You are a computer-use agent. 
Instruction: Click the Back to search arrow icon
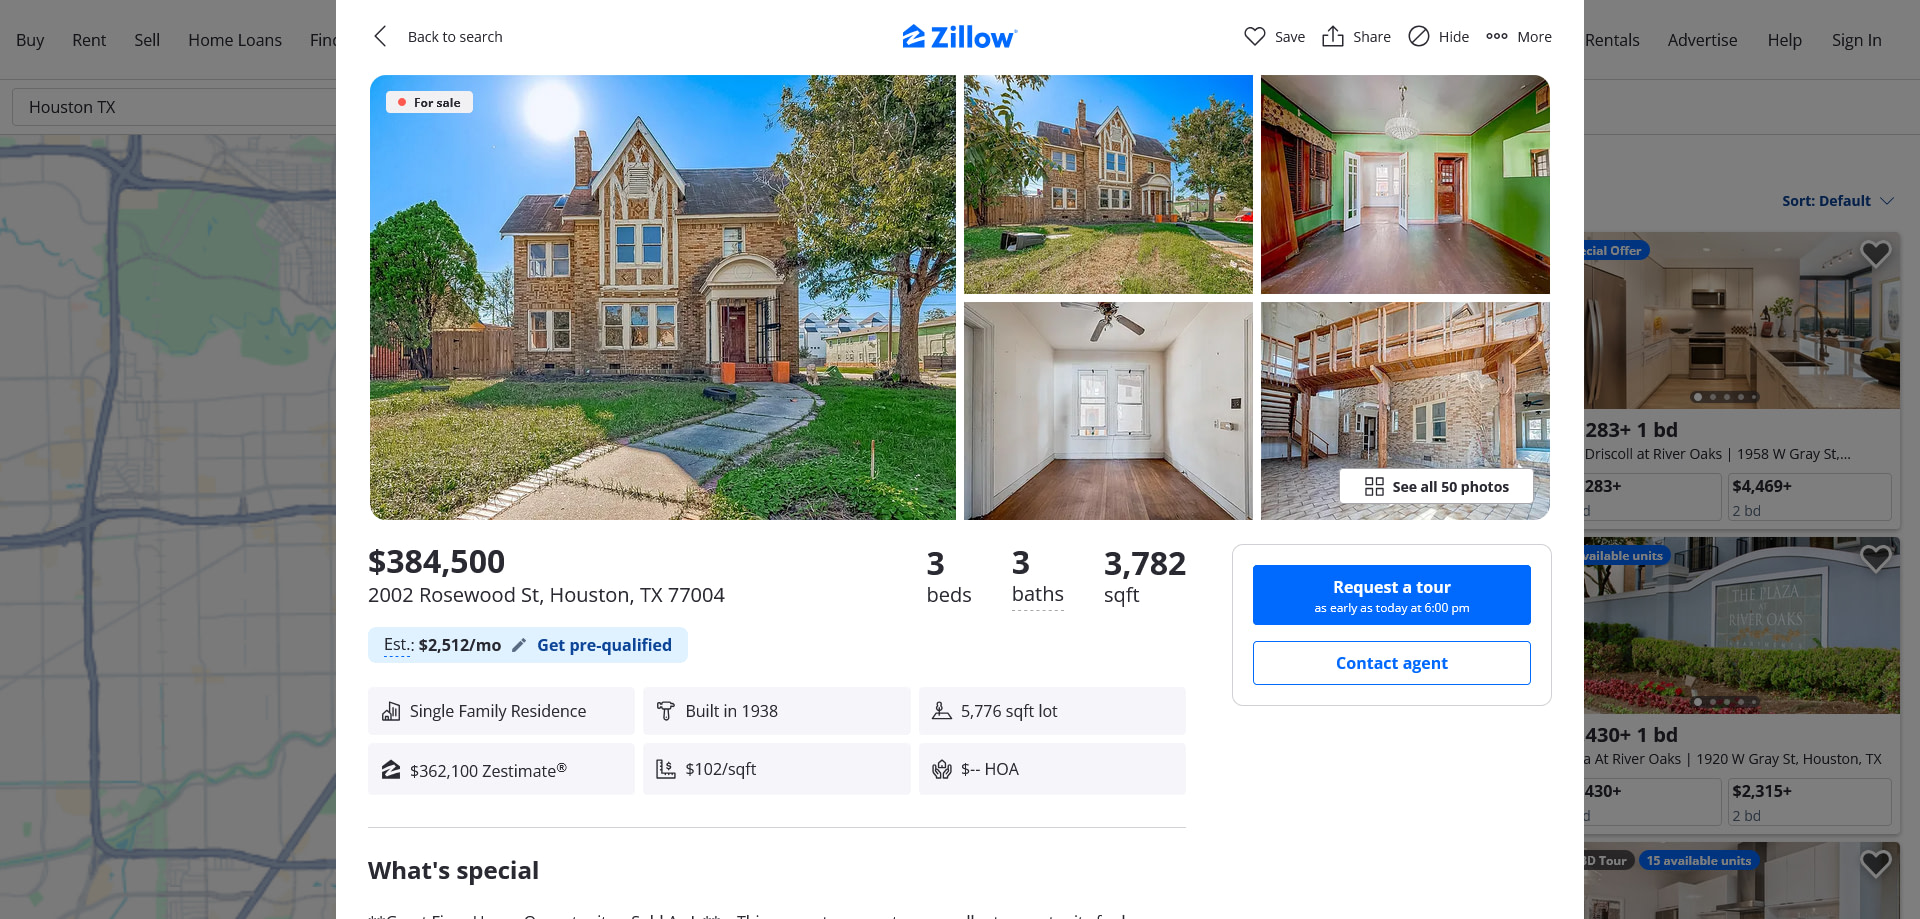(x=380, y=37)
